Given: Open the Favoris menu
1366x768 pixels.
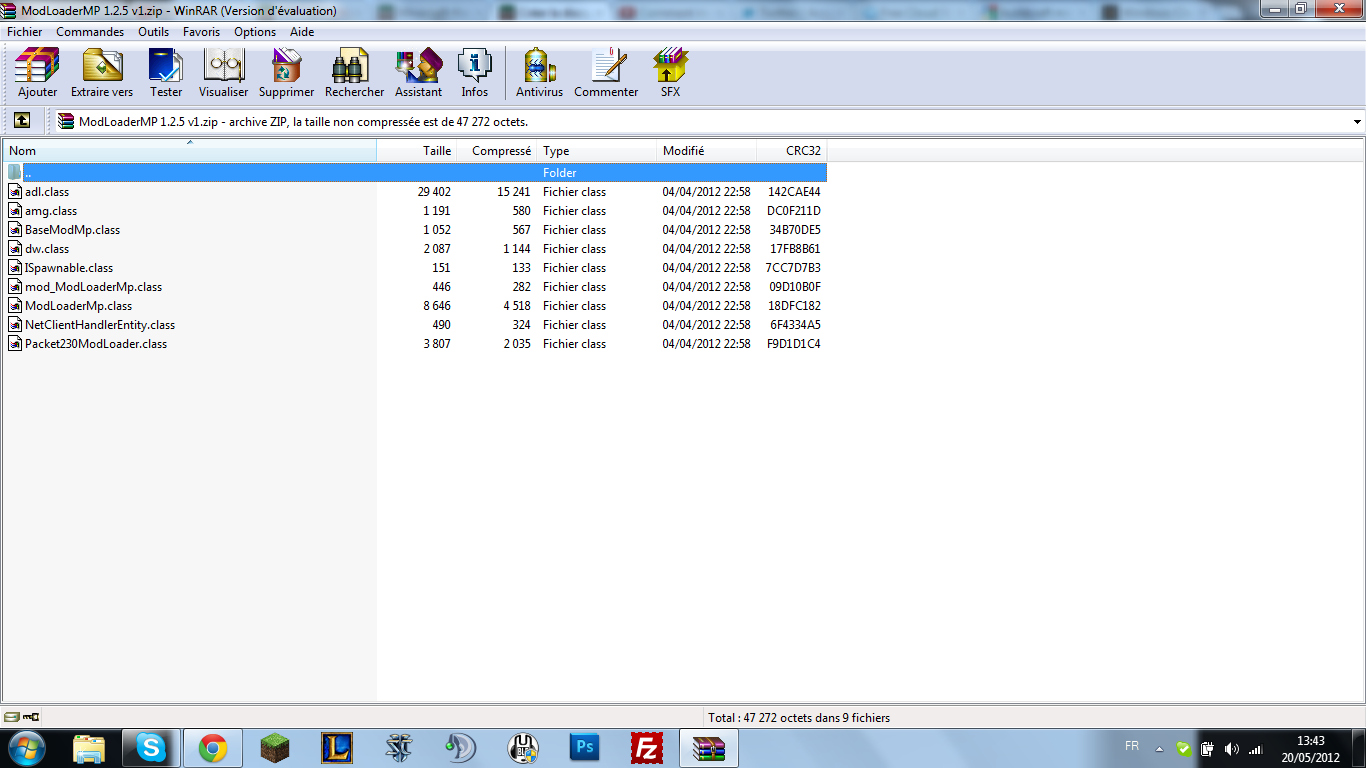Looking at the screenshot, I should tap(201, 32).
